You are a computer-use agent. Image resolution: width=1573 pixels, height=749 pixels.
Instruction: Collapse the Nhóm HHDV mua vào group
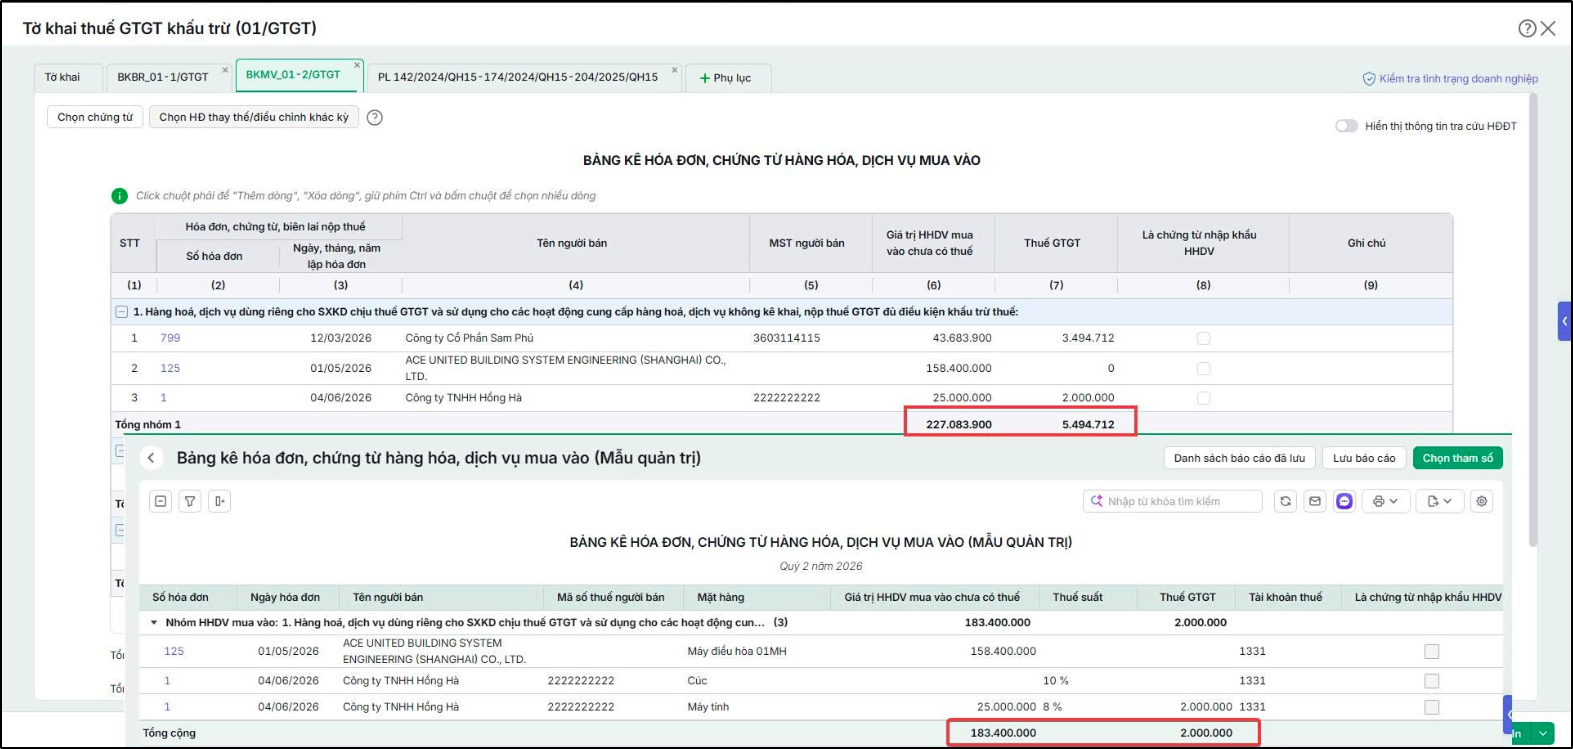[154, 623]
